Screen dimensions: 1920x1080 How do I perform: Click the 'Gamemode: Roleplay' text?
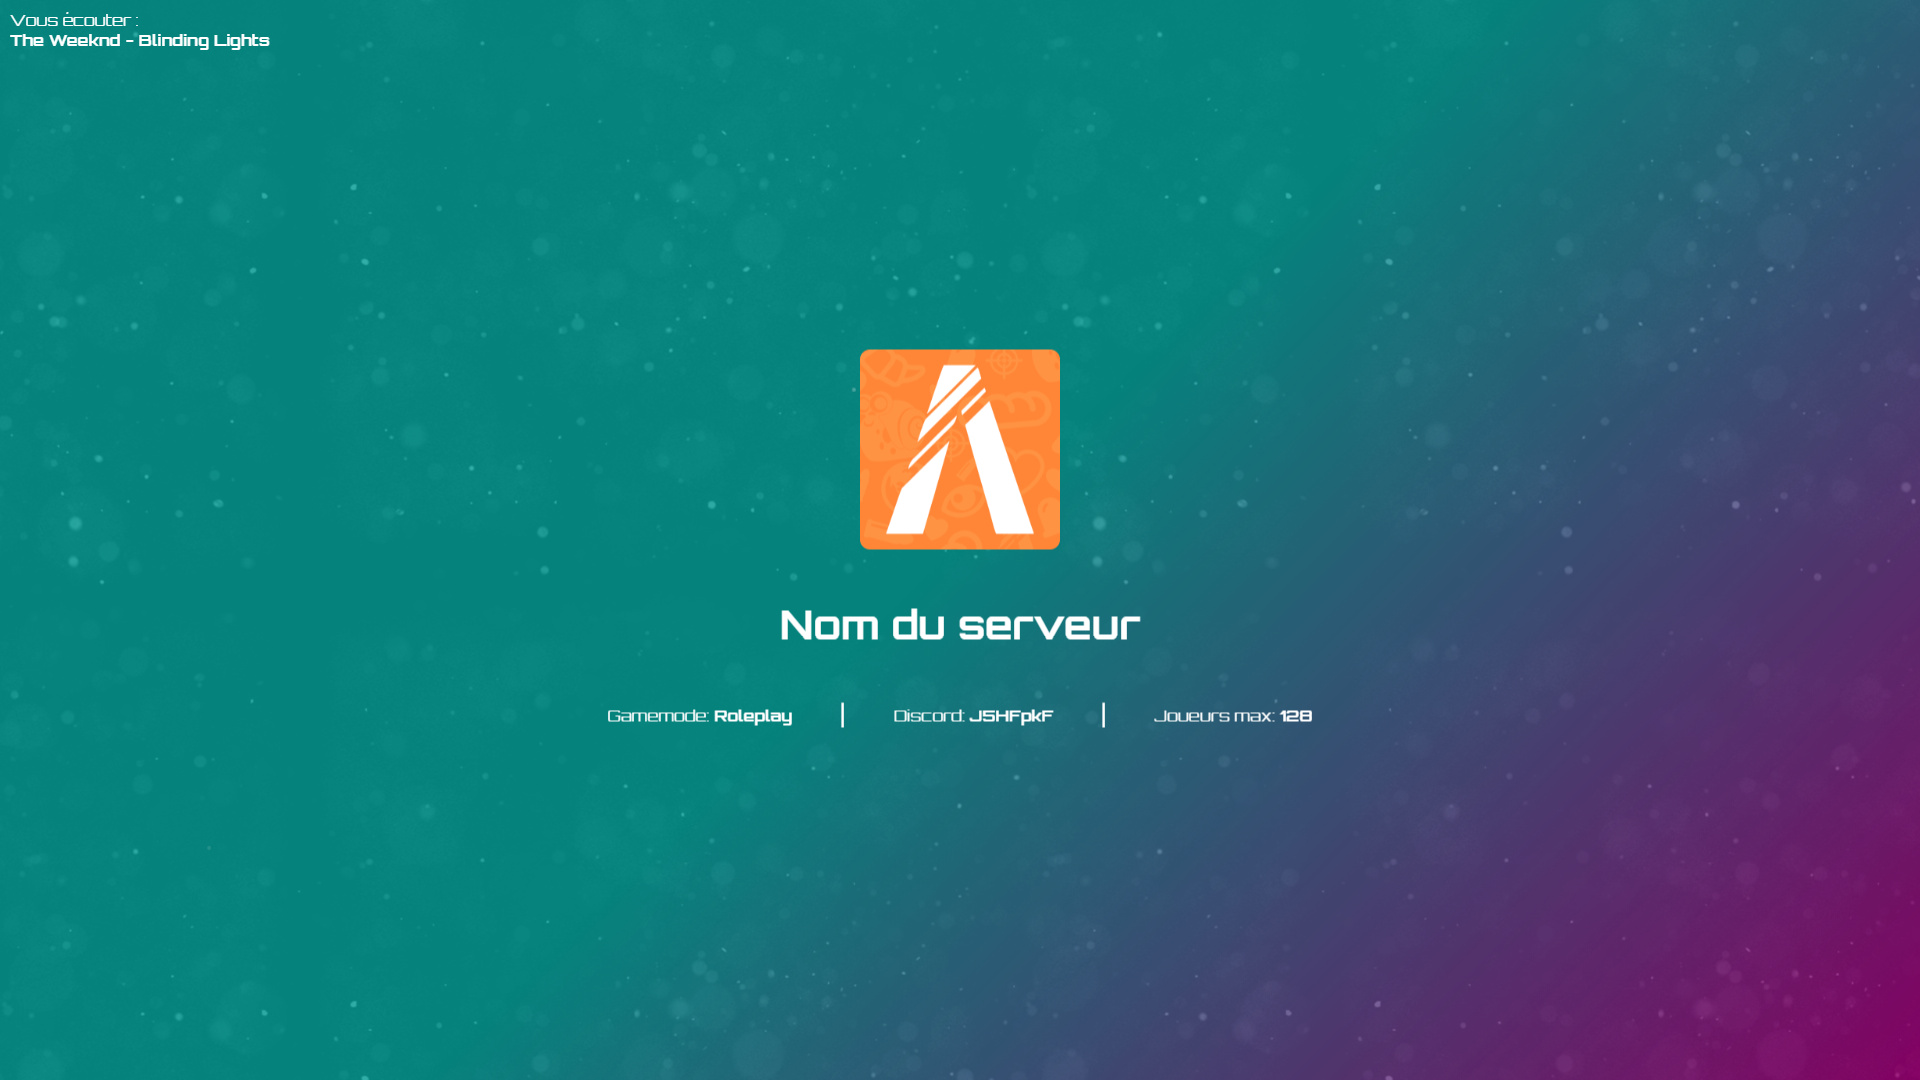pyautogui.click(x=699, y=716)
